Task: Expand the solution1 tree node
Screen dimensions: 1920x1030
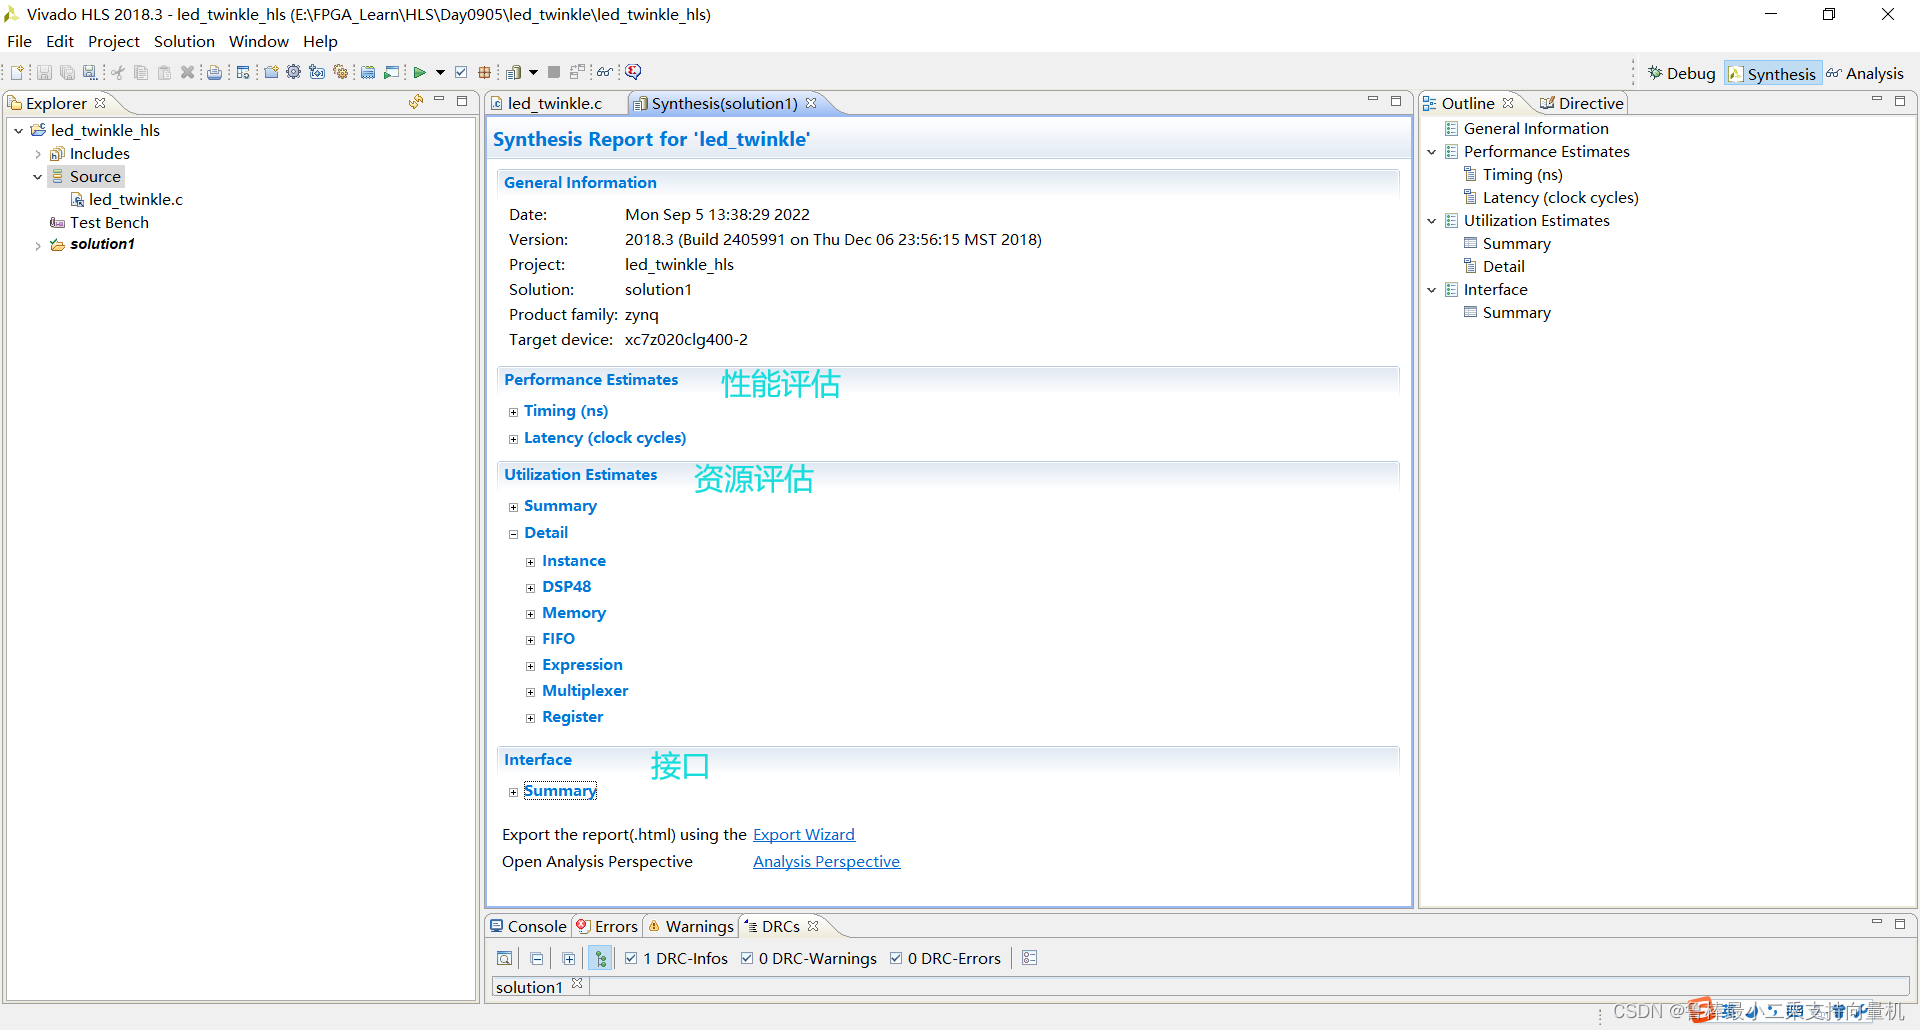Action: point(38,245)
